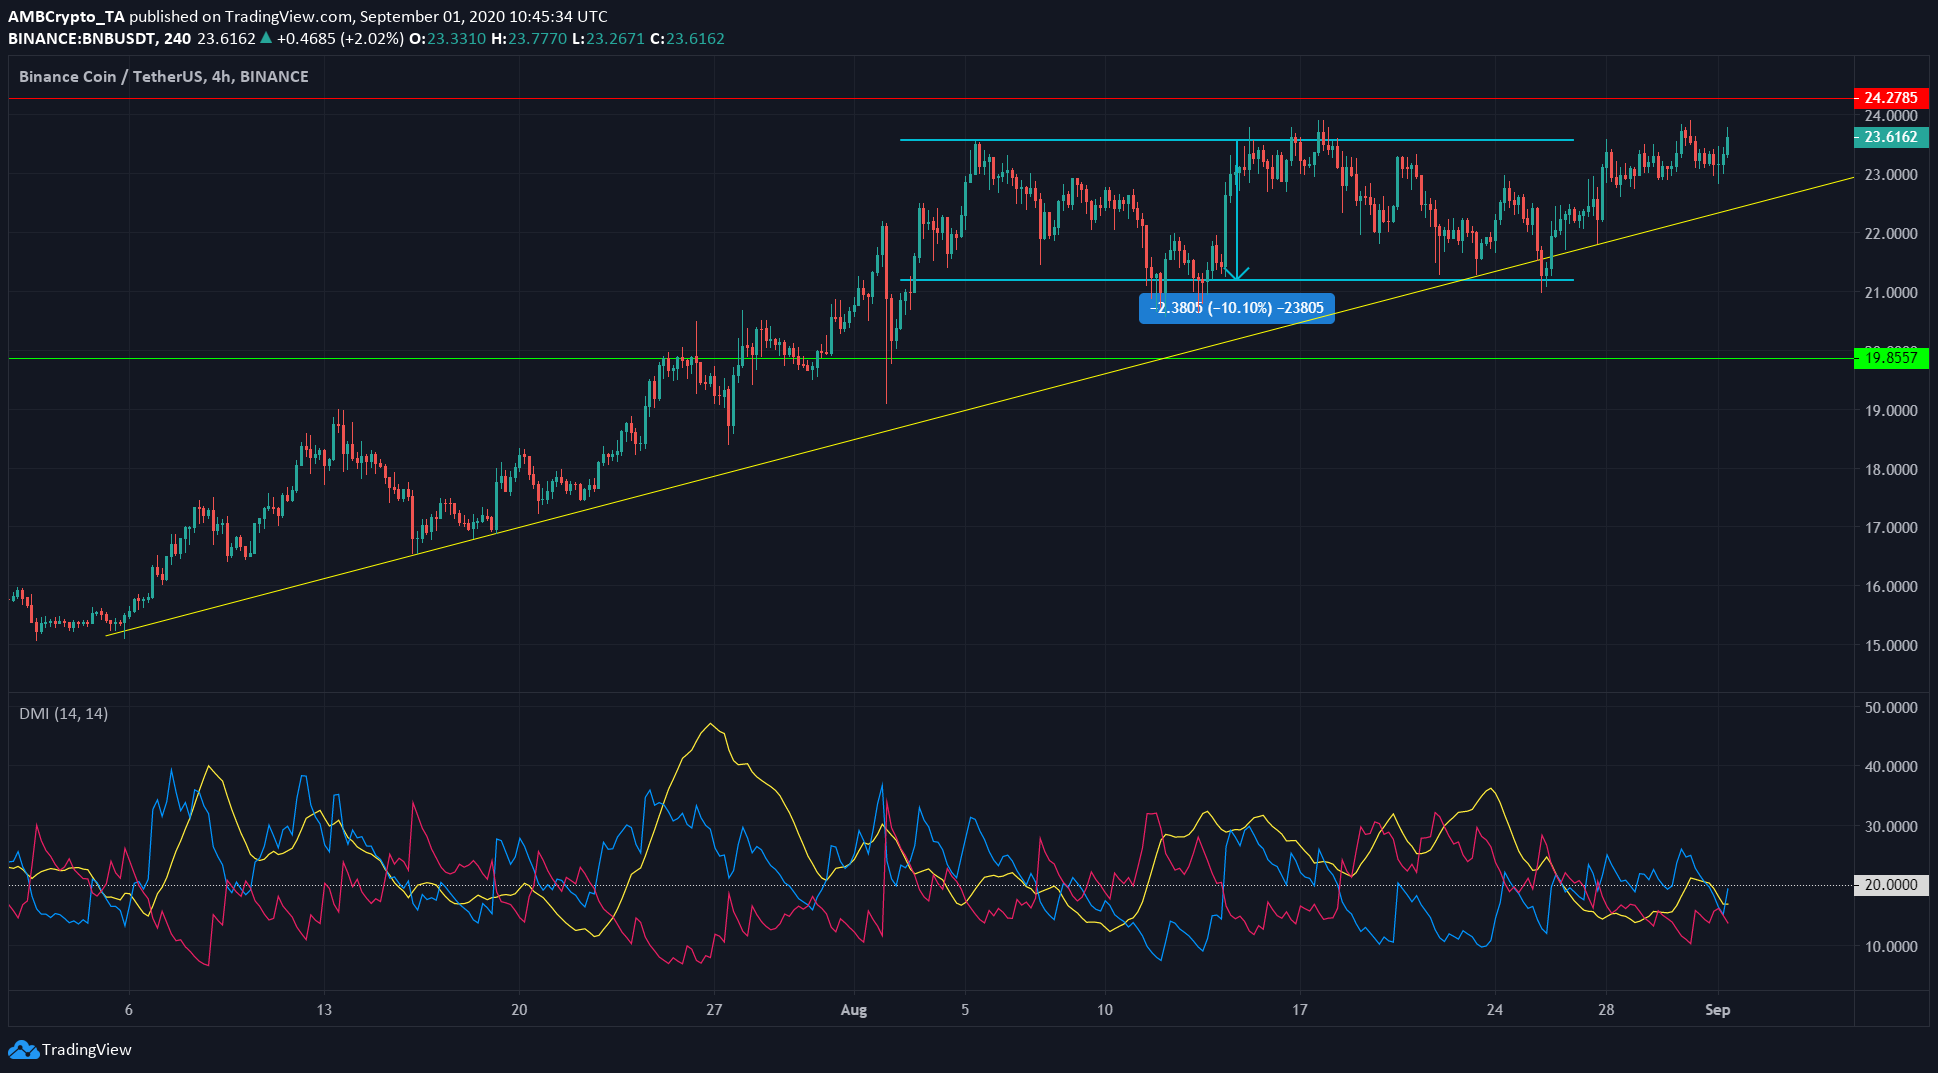Click the Aug label on time axis
This screenshot has width=1938, height=1073.
(x=854, y=1010)
